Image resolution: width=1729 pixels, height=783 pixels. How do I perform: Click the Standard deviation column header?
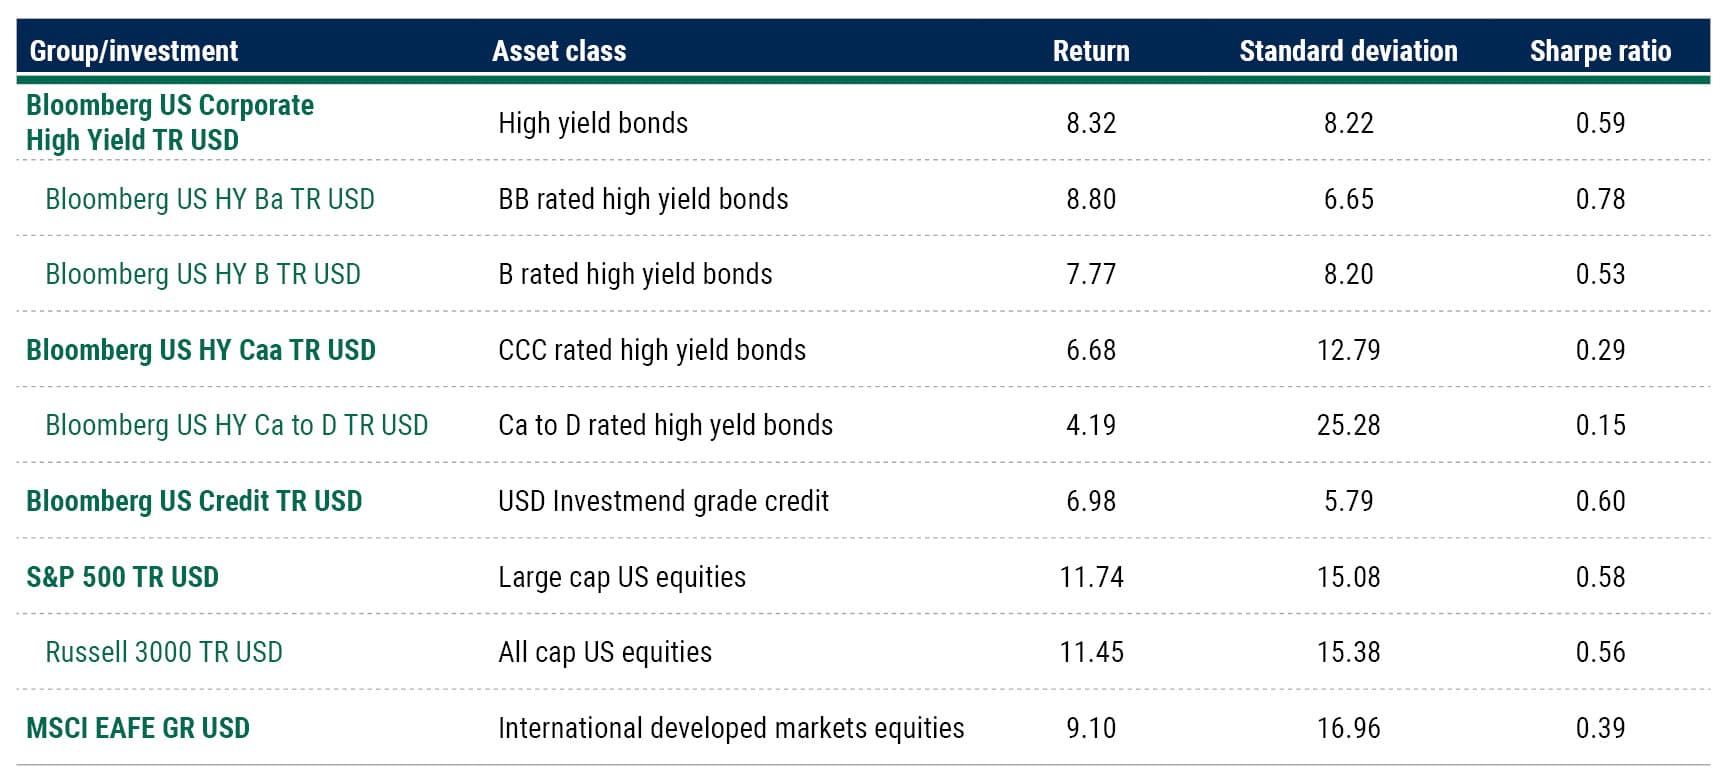1348,51
